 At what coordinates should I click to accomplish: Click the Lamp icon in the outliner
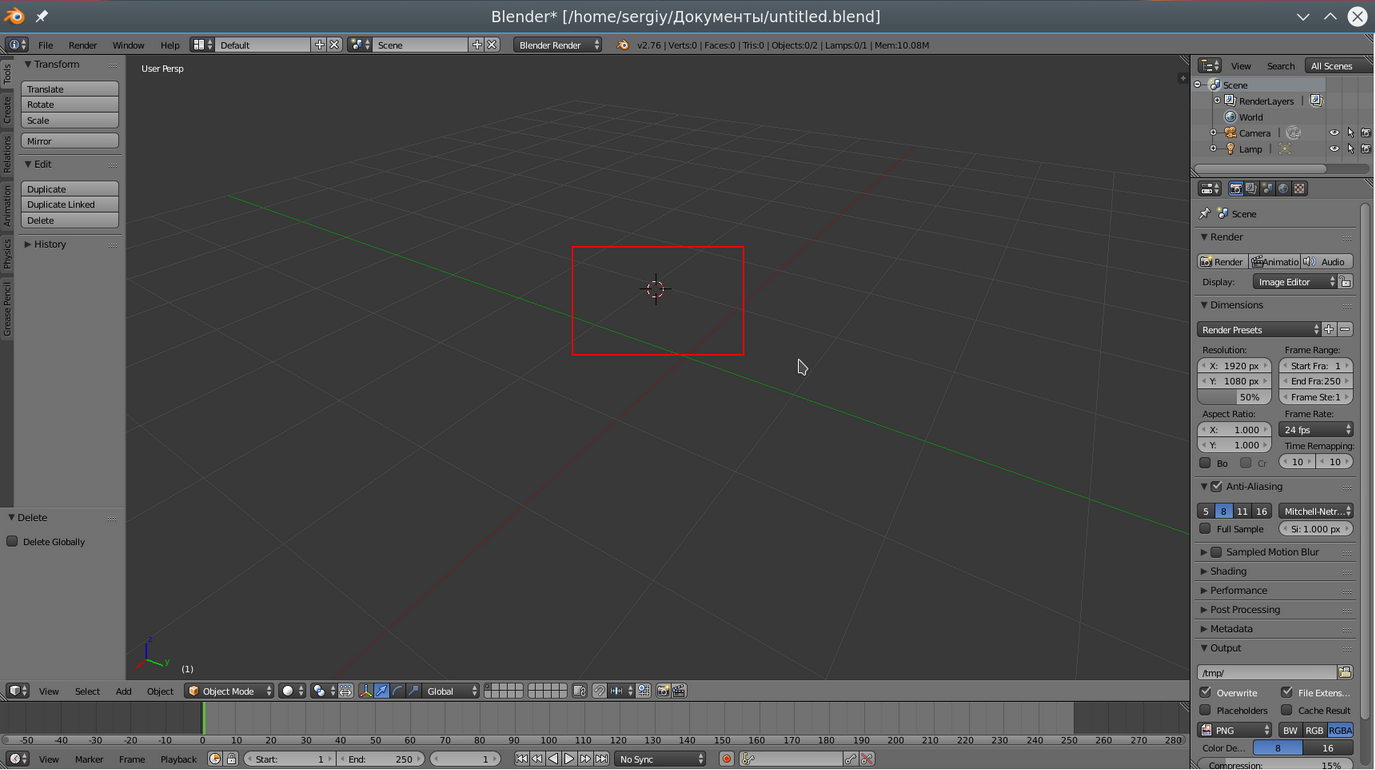pos(1231,149)
